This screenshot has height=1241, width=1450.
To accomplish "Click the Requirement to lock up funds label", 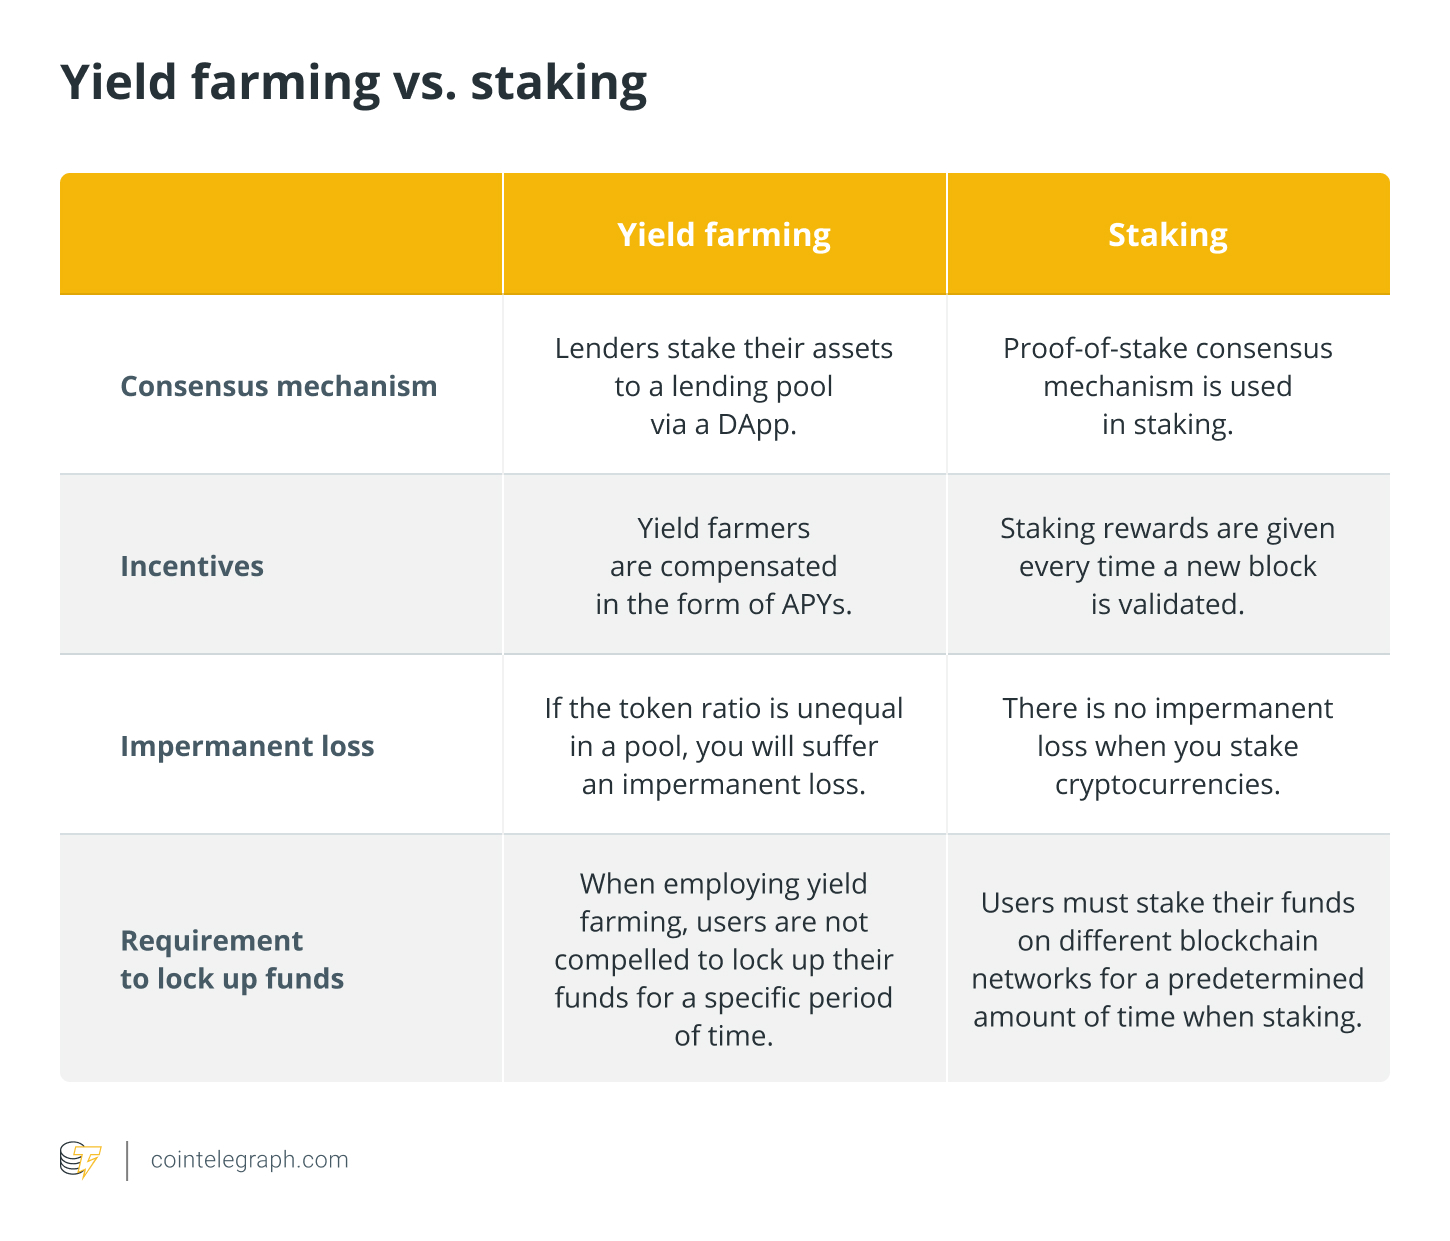I will pos(232,959).
